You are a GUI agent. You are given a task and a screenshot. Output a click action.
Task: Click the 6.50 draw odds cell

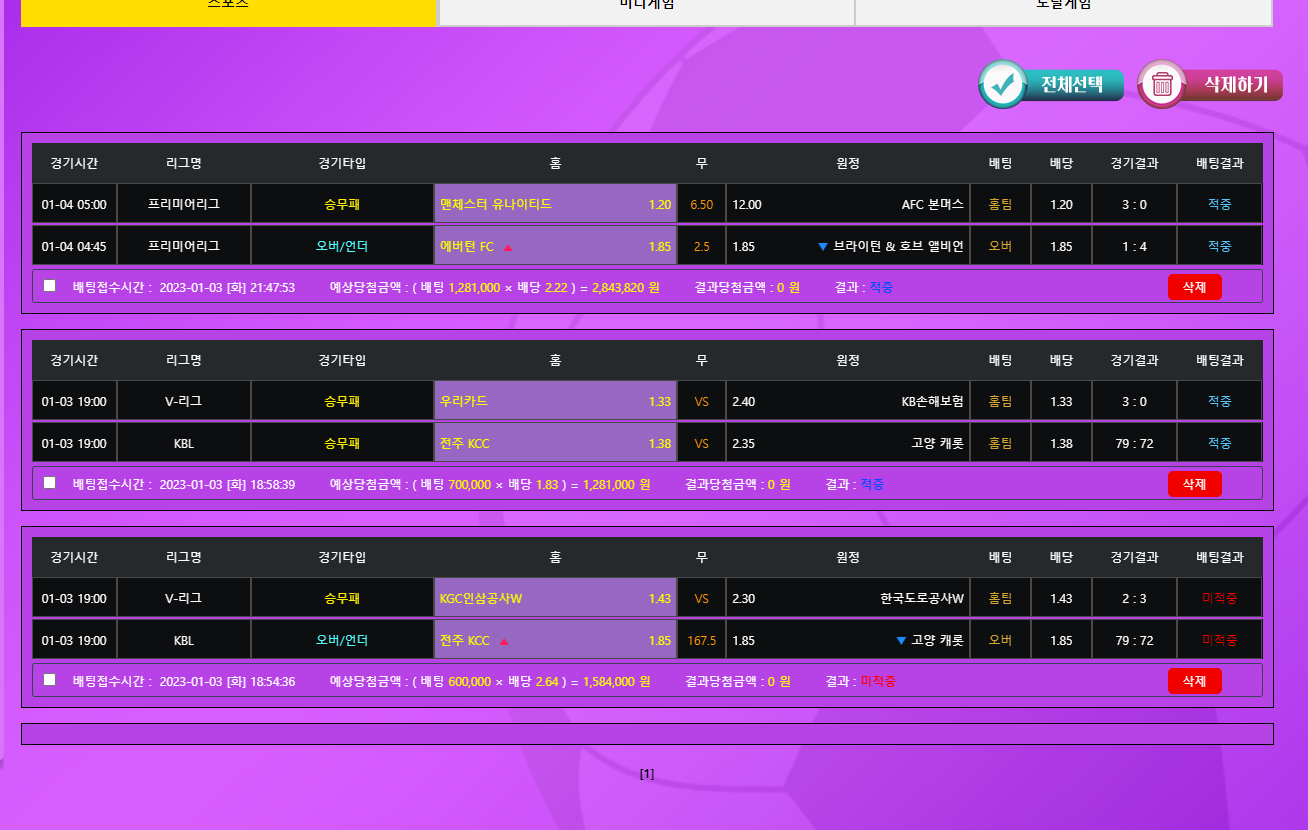pyautogui.click(x=701, y=204)
